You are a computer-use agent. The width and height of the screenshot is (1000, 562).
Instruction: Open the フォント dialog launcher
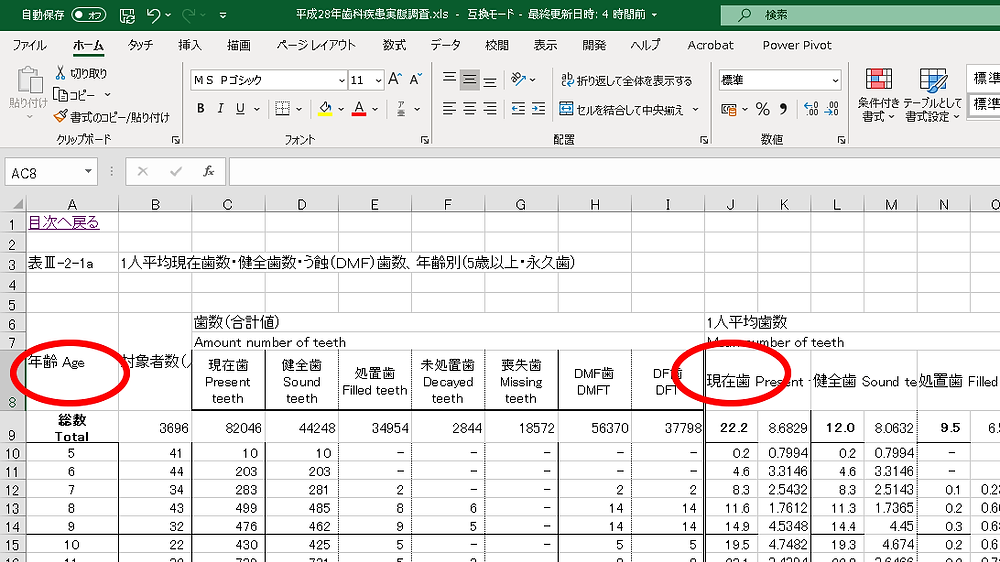425,140
